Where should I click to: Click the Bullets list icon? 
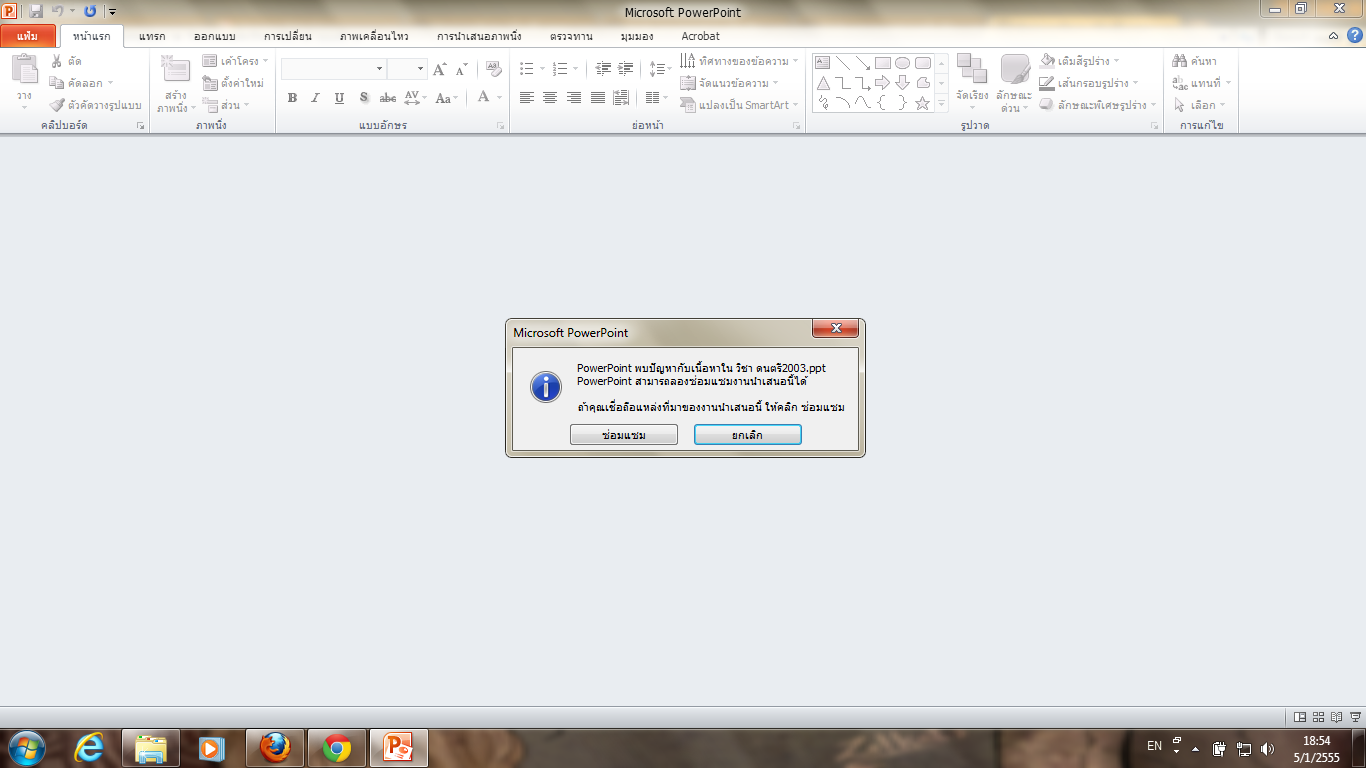pyautogui.click(x=527, y=69)
